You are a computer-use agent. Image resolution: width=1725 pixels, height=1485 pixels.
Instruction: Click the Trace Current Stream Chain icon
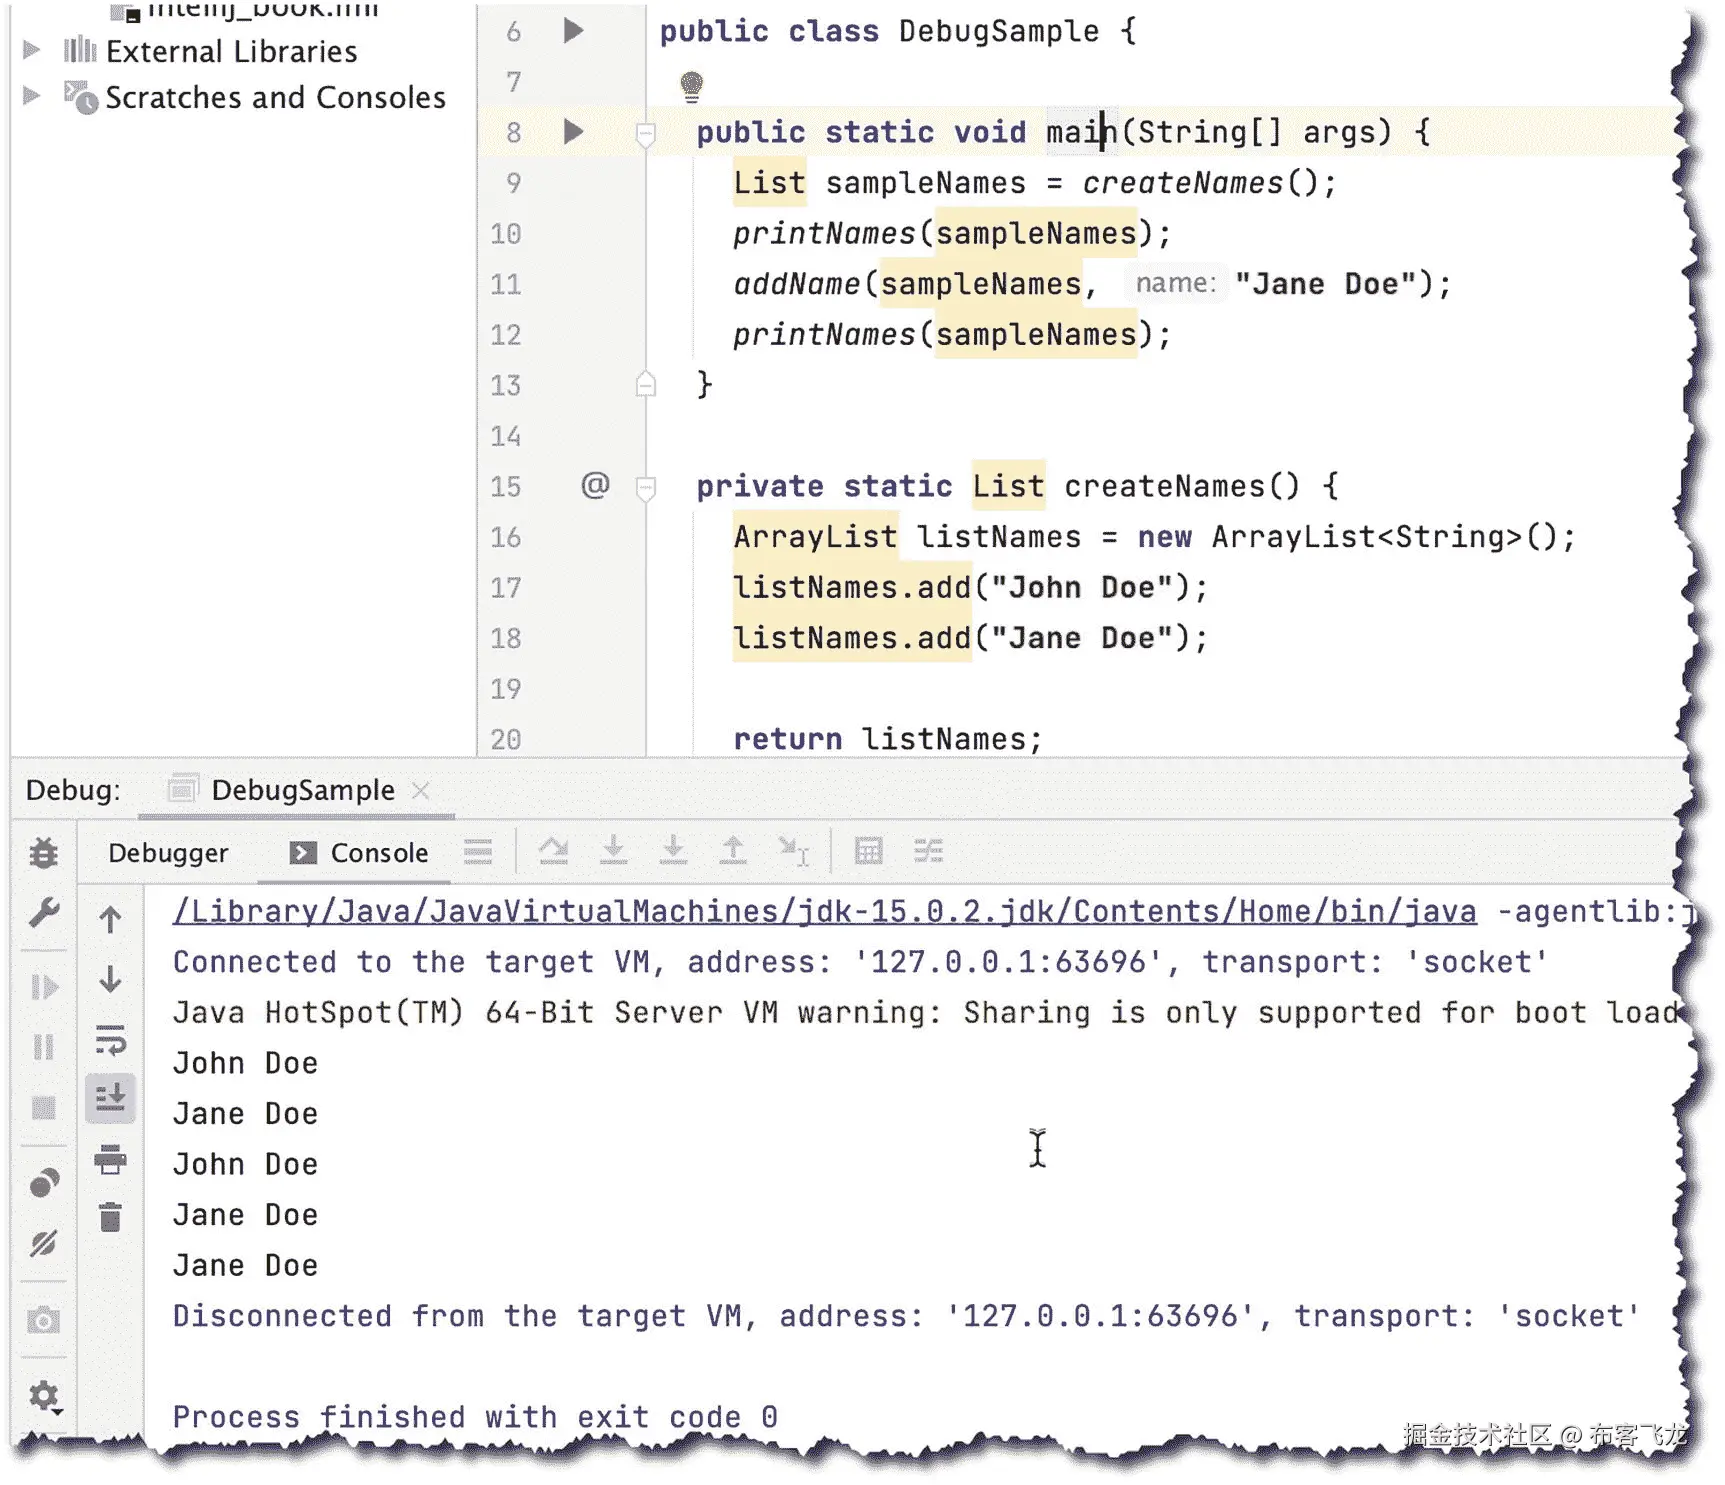pyautogui.click(x=928, y=851)
